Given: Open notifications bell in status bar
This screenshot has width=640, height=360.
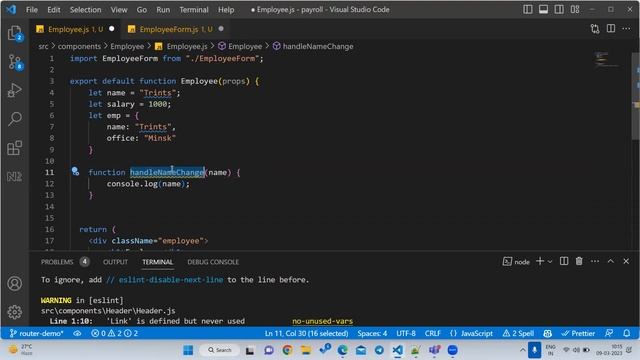Looking at the screenshot, I should tap(627, 333).
